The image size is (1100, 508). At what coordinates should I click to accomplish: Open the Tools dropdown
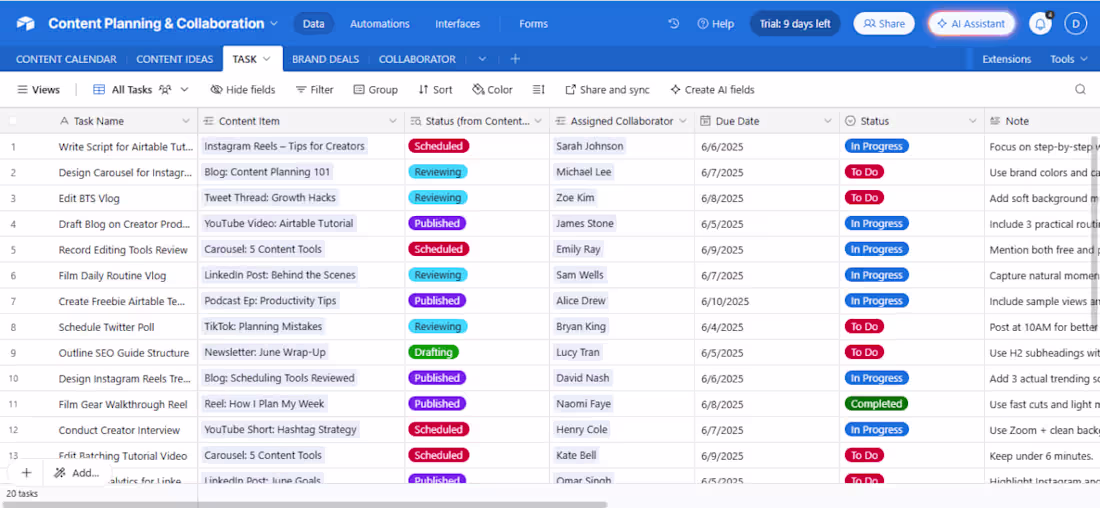[1067, 59]
